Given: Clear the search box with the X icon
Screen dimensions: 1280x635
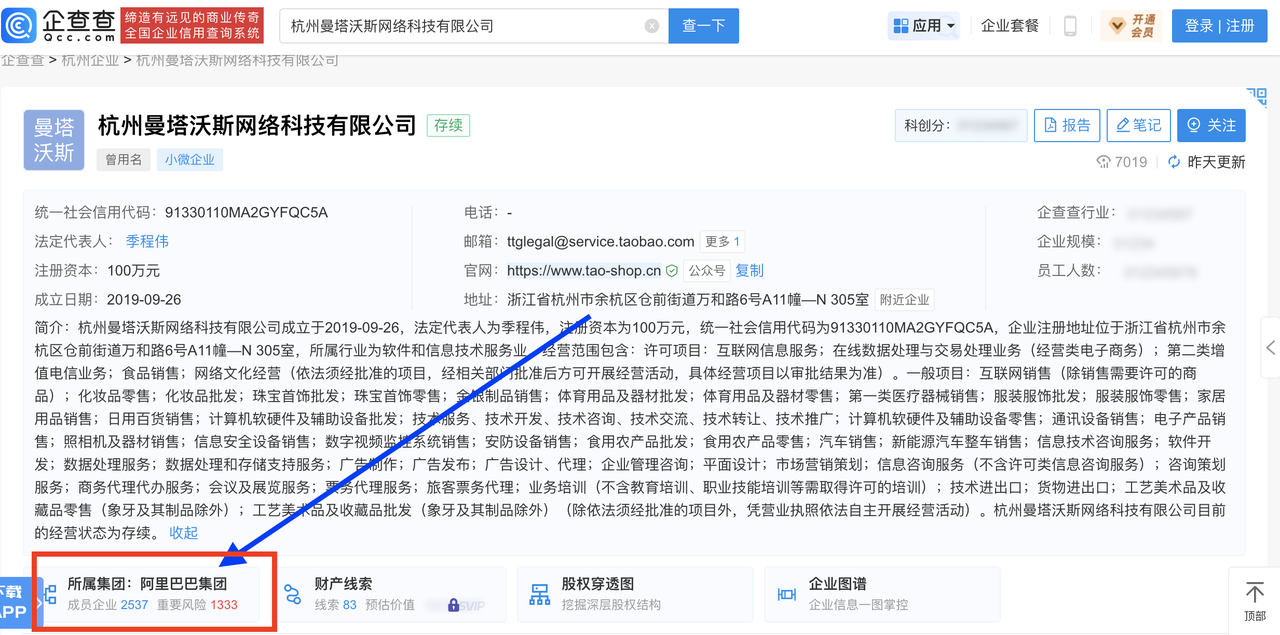Looking at the screenshot, I should click(x=652, y=26).
